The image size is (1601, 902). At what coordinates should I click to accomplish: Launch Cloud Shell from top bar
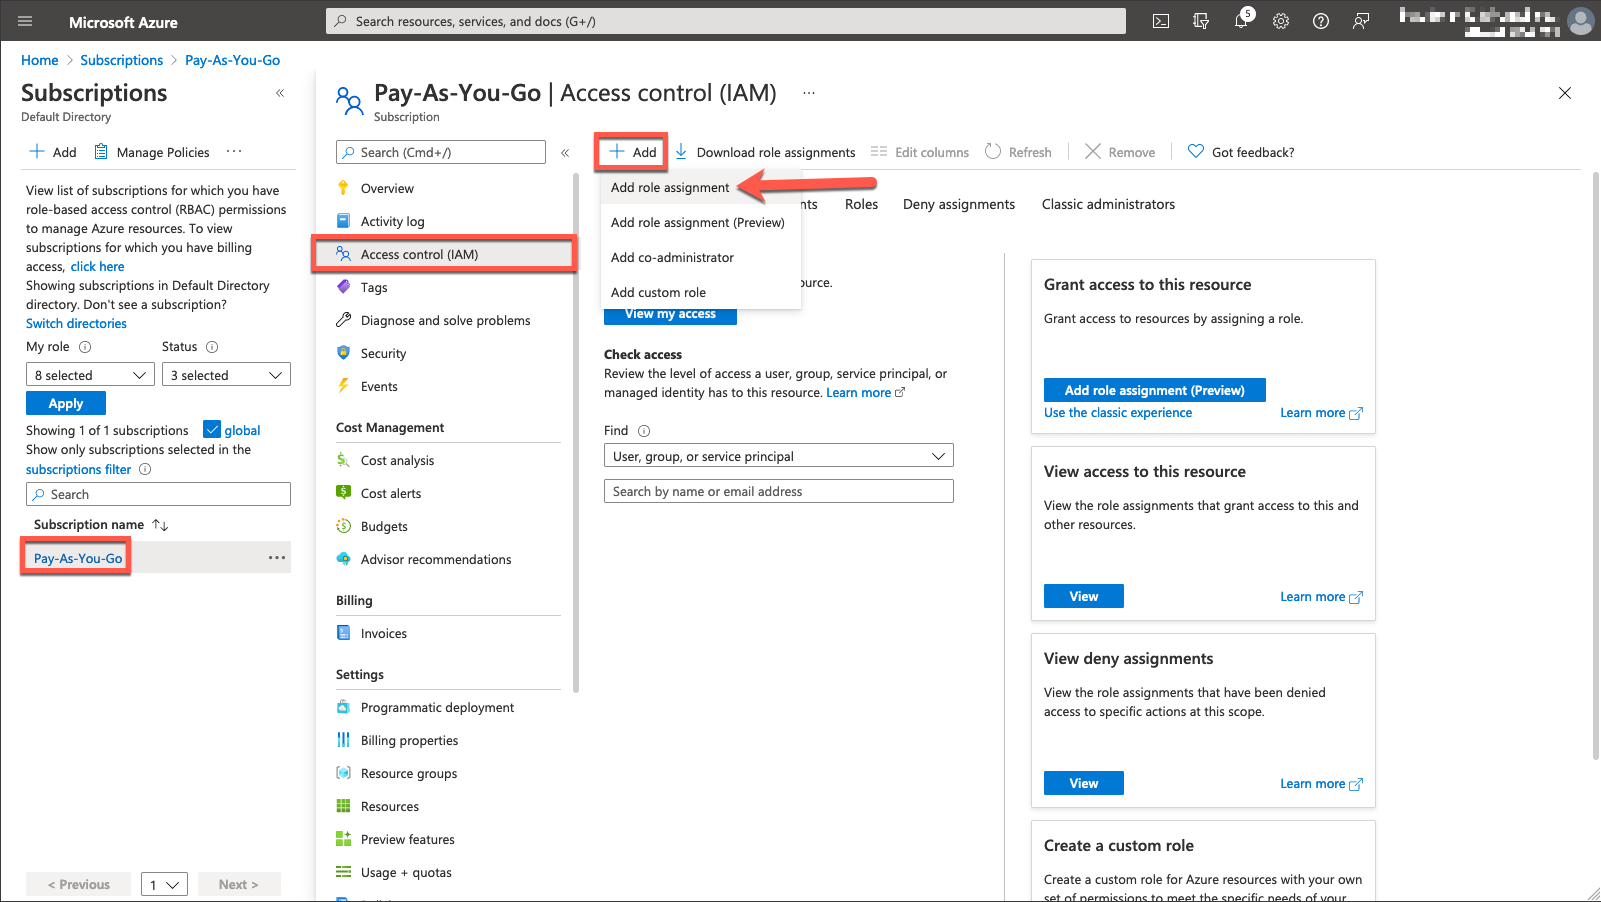1161,21
